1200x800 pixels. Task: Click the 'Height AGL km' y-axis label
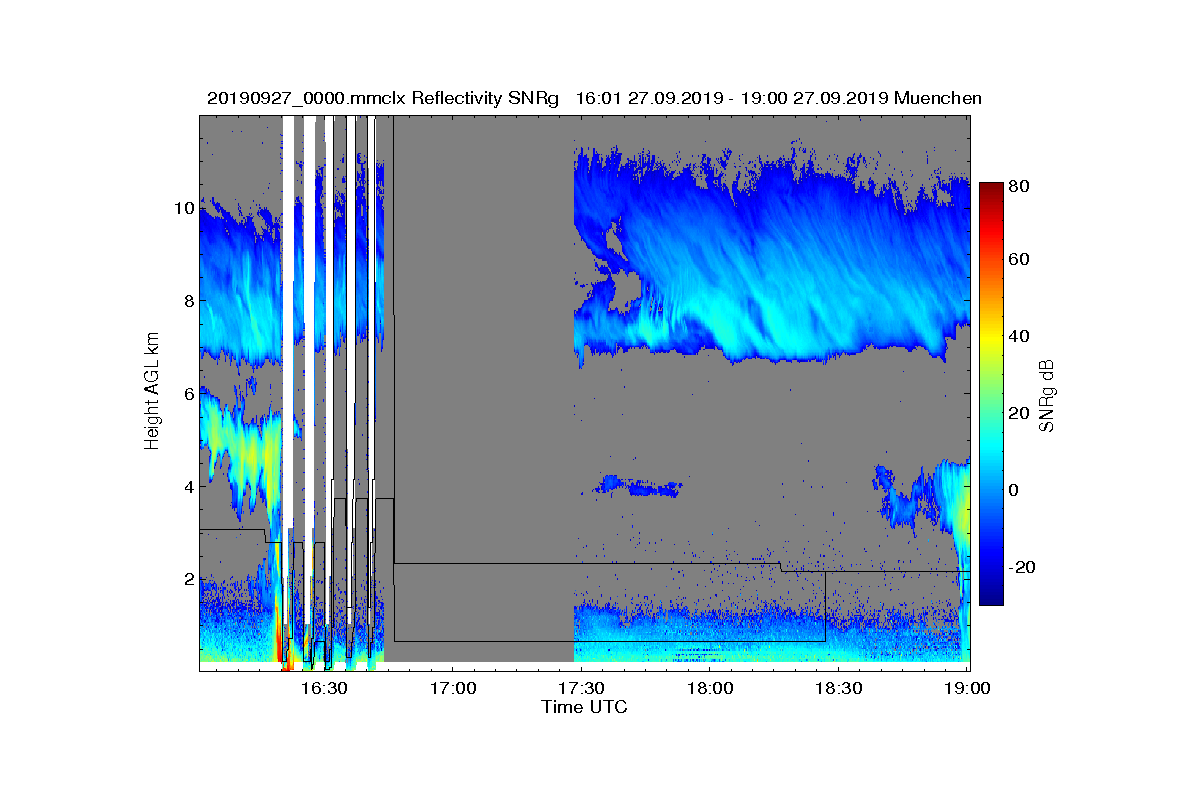coord(152,392)
